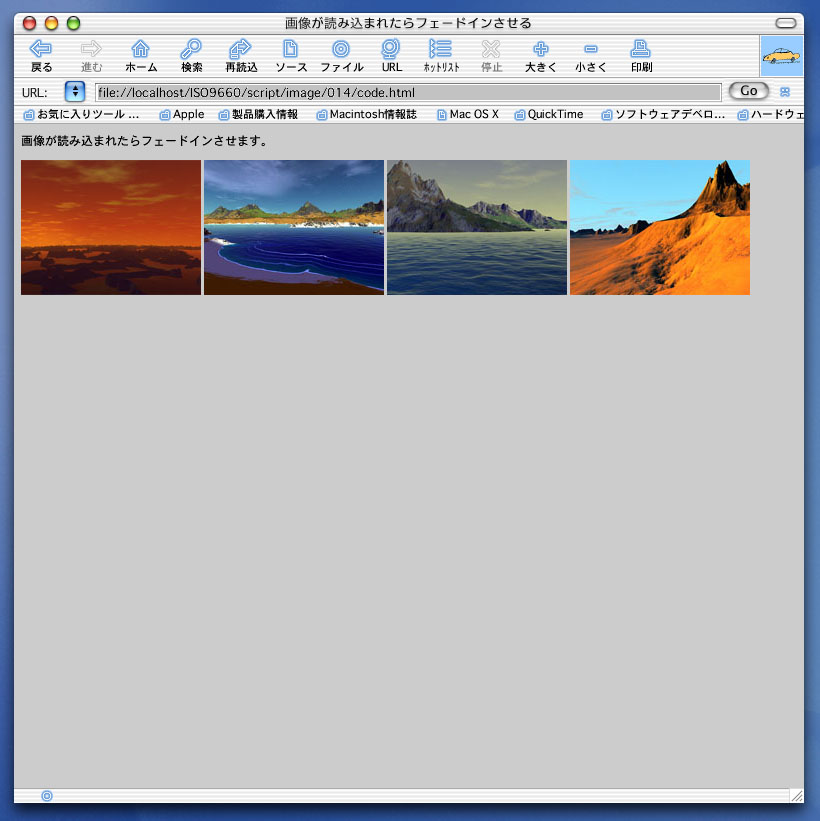This screenshot has height=821, width=820.
Task: Click the green zoom window button
Action: [x=73, y=23]
